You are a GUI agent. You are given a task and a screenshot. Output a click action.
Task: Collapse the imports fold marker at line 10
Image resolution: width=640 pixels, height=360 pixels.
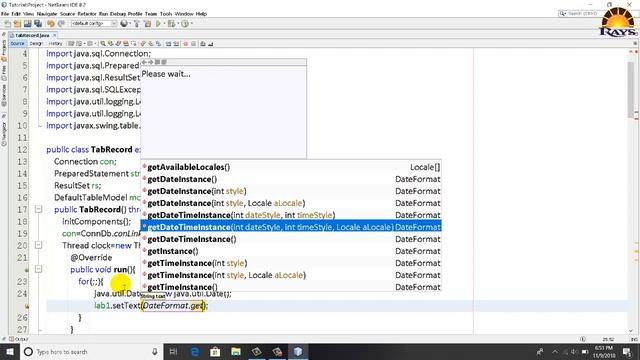[40, 126]
